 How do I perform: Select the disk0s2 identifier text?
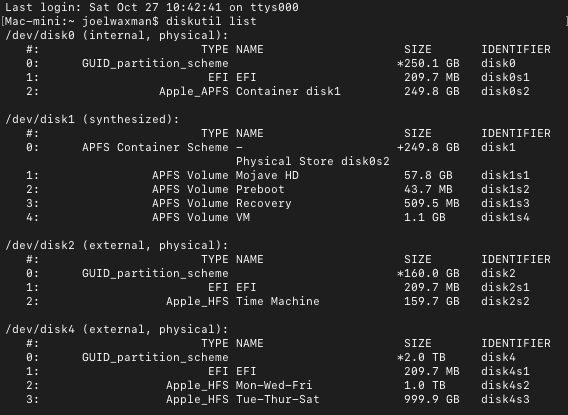pos(505,91)
